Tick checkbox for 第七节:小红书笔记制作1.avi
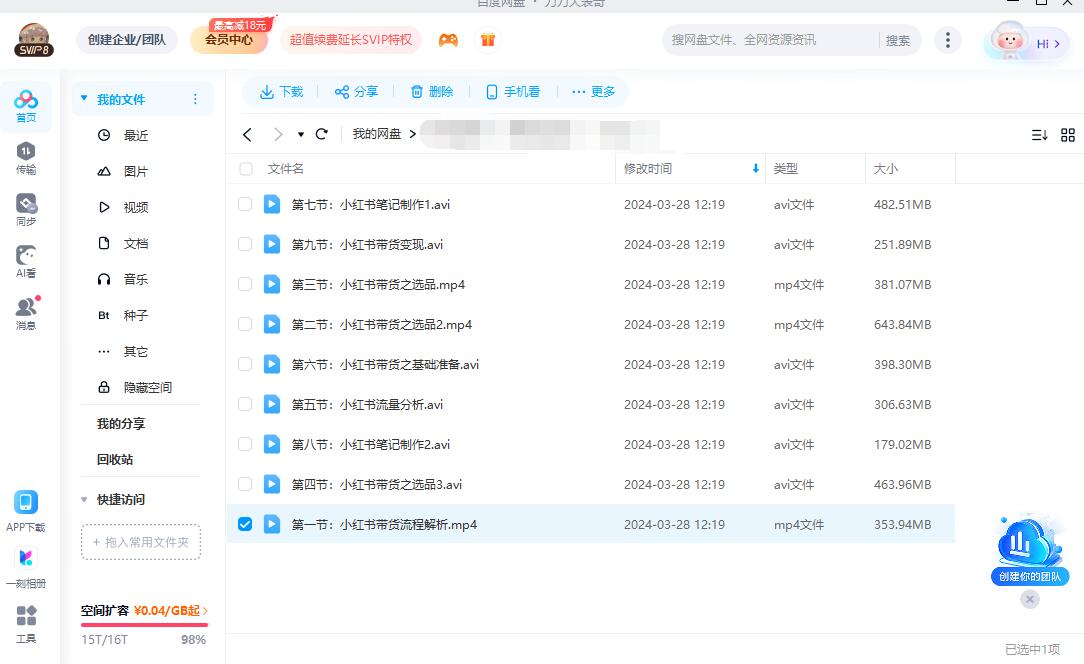 [245, 204]
